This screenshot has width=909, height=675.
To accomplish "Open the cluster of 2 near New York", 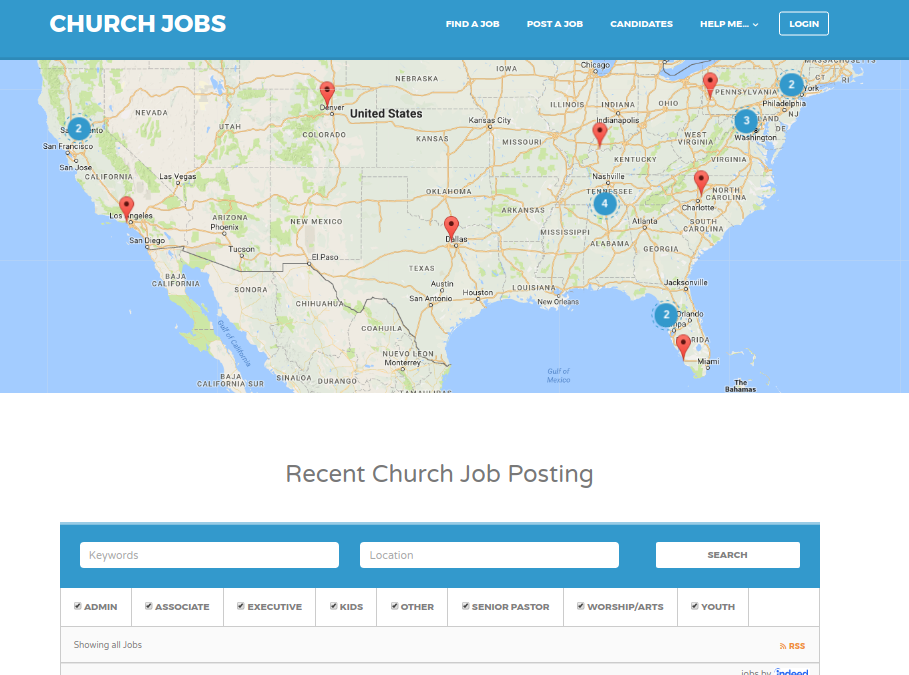I will [x=791, y=85].
